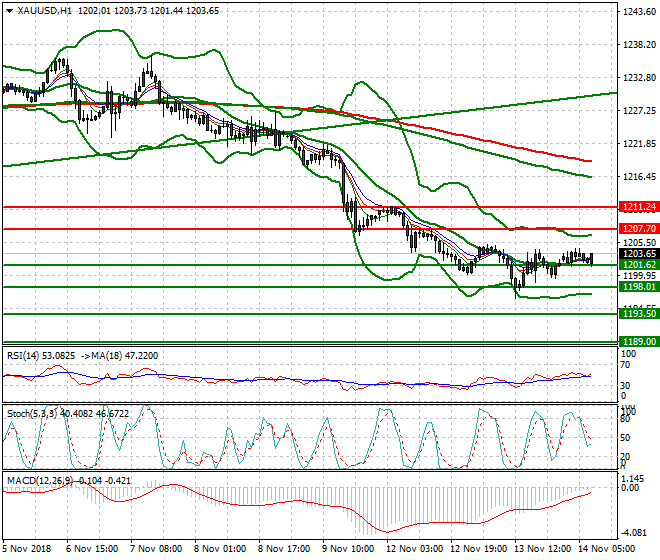The image size is (660, 560).
Task: Select the 1189.00 green level label
Action: click(639, 341)
